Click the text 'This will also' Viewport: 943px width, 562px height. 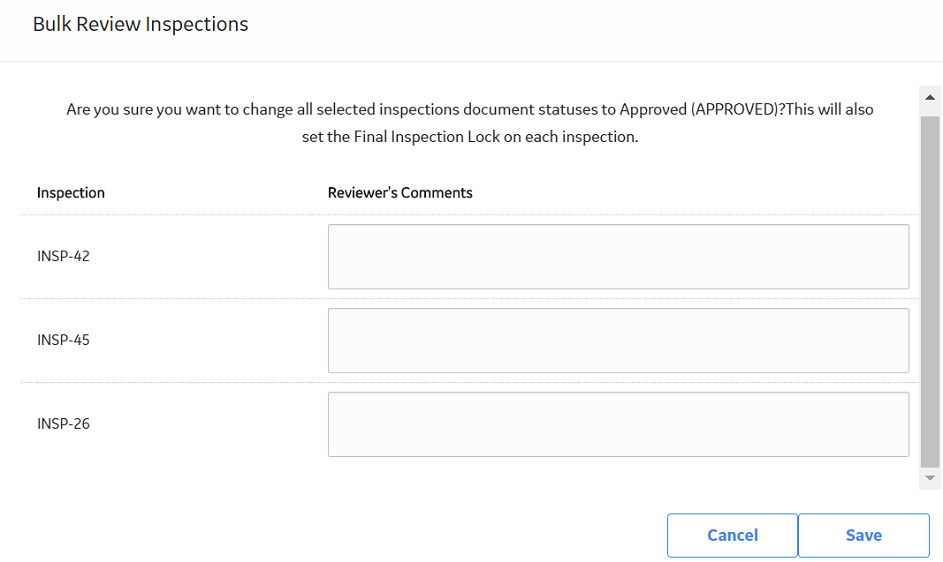pos(830,110)
